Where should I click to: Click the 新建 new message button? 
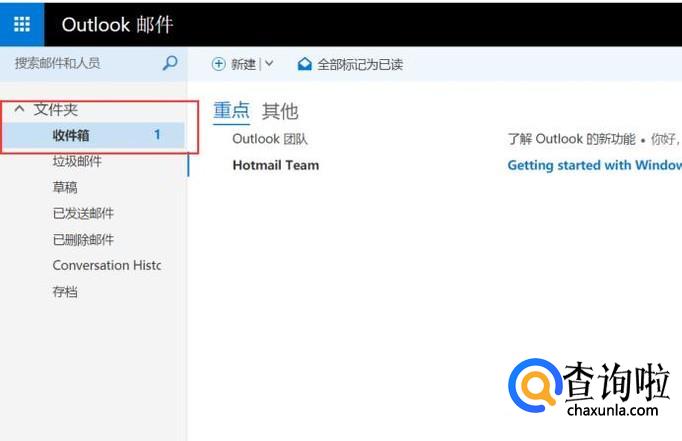click(243, 64)
